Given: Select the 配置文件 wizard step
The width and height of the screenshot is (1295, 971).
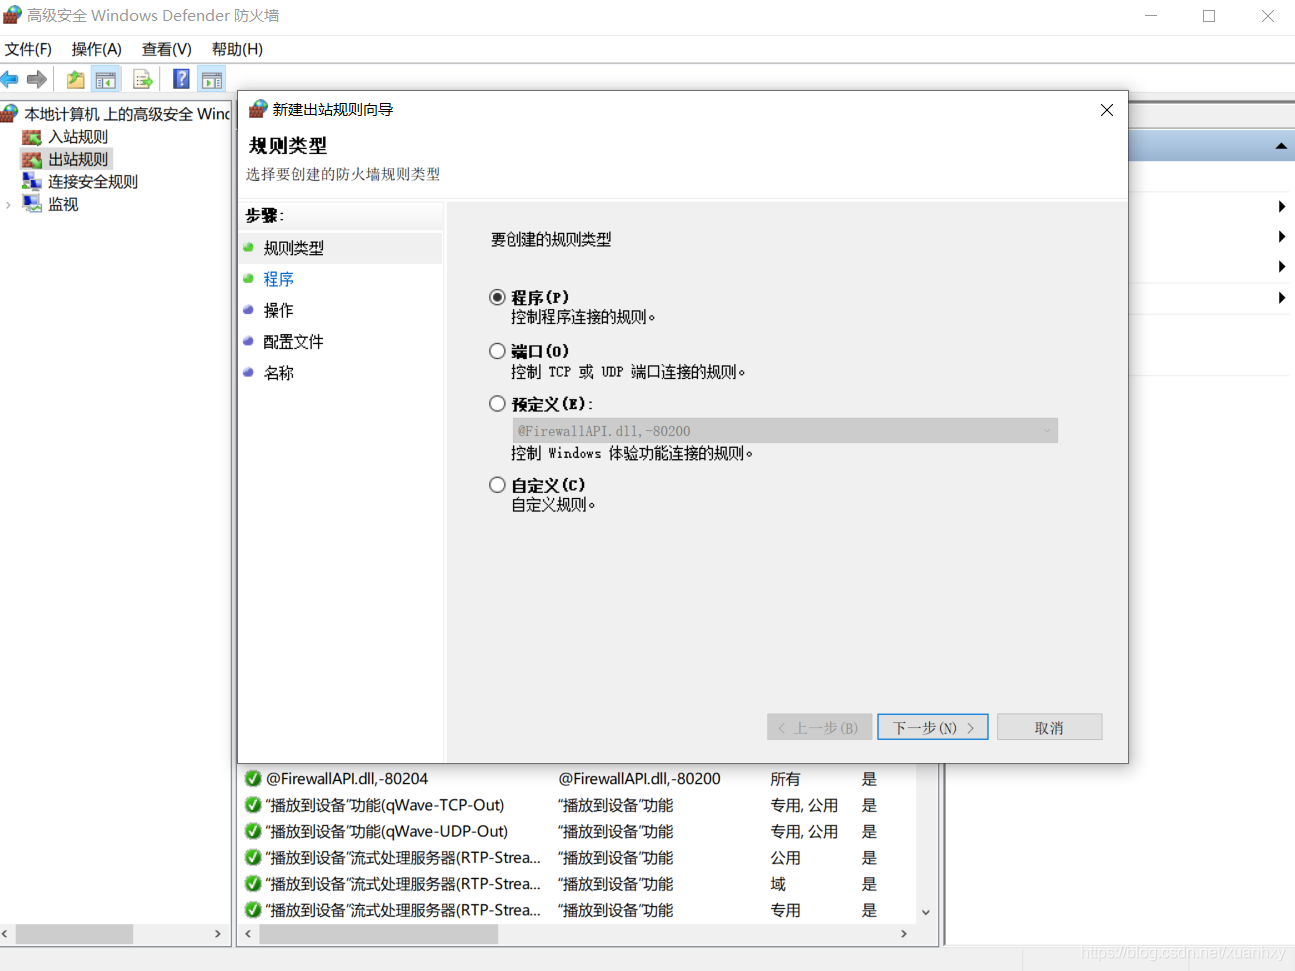Looking at the screenshot, I should click(x=293, y=341).
